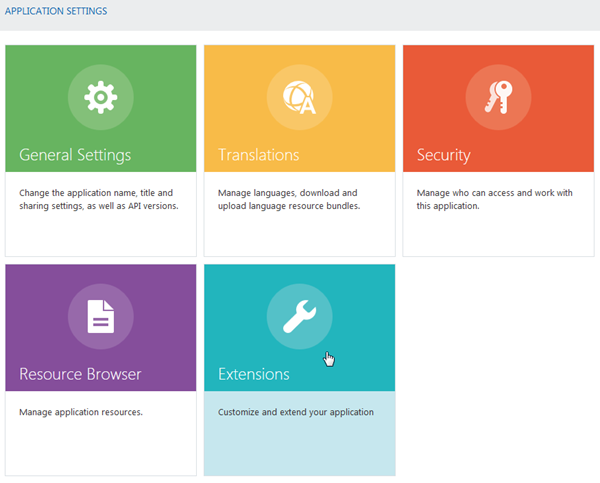Open the Translations title

coord(259,155)
